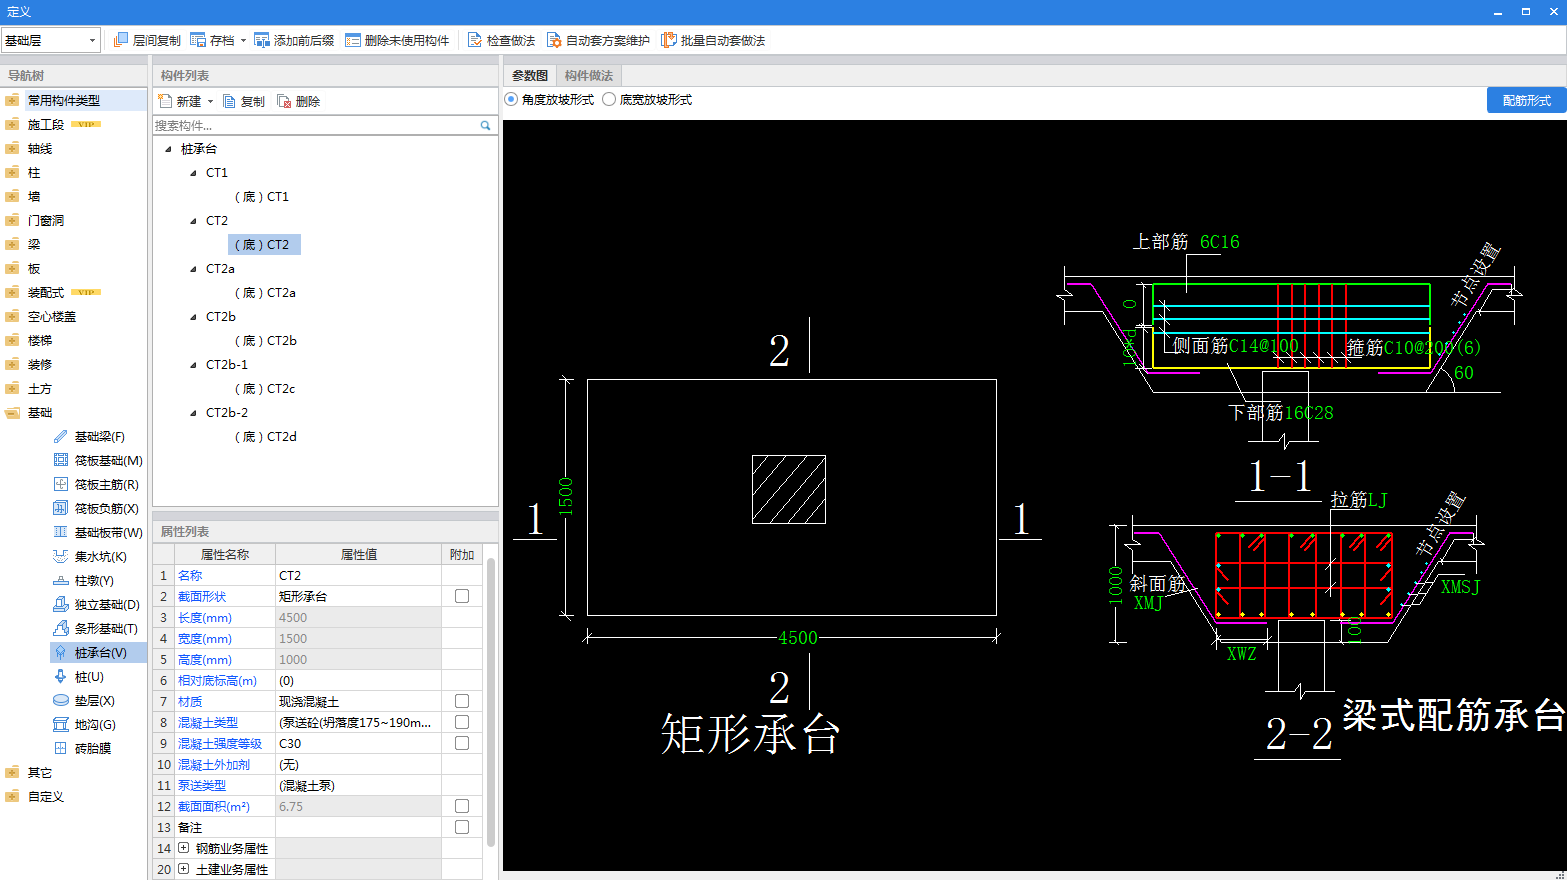
Task: Expand 土建业务属性 property group
Action: coord(183,869)
